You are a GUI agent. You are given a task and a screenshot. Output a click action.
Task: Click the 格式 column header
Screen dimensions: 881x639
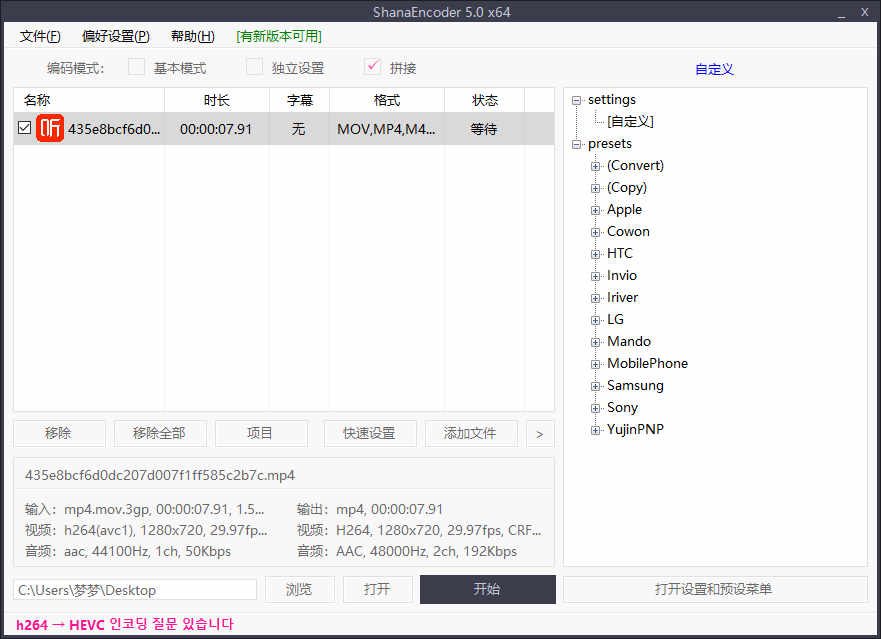tap(387, 100)
